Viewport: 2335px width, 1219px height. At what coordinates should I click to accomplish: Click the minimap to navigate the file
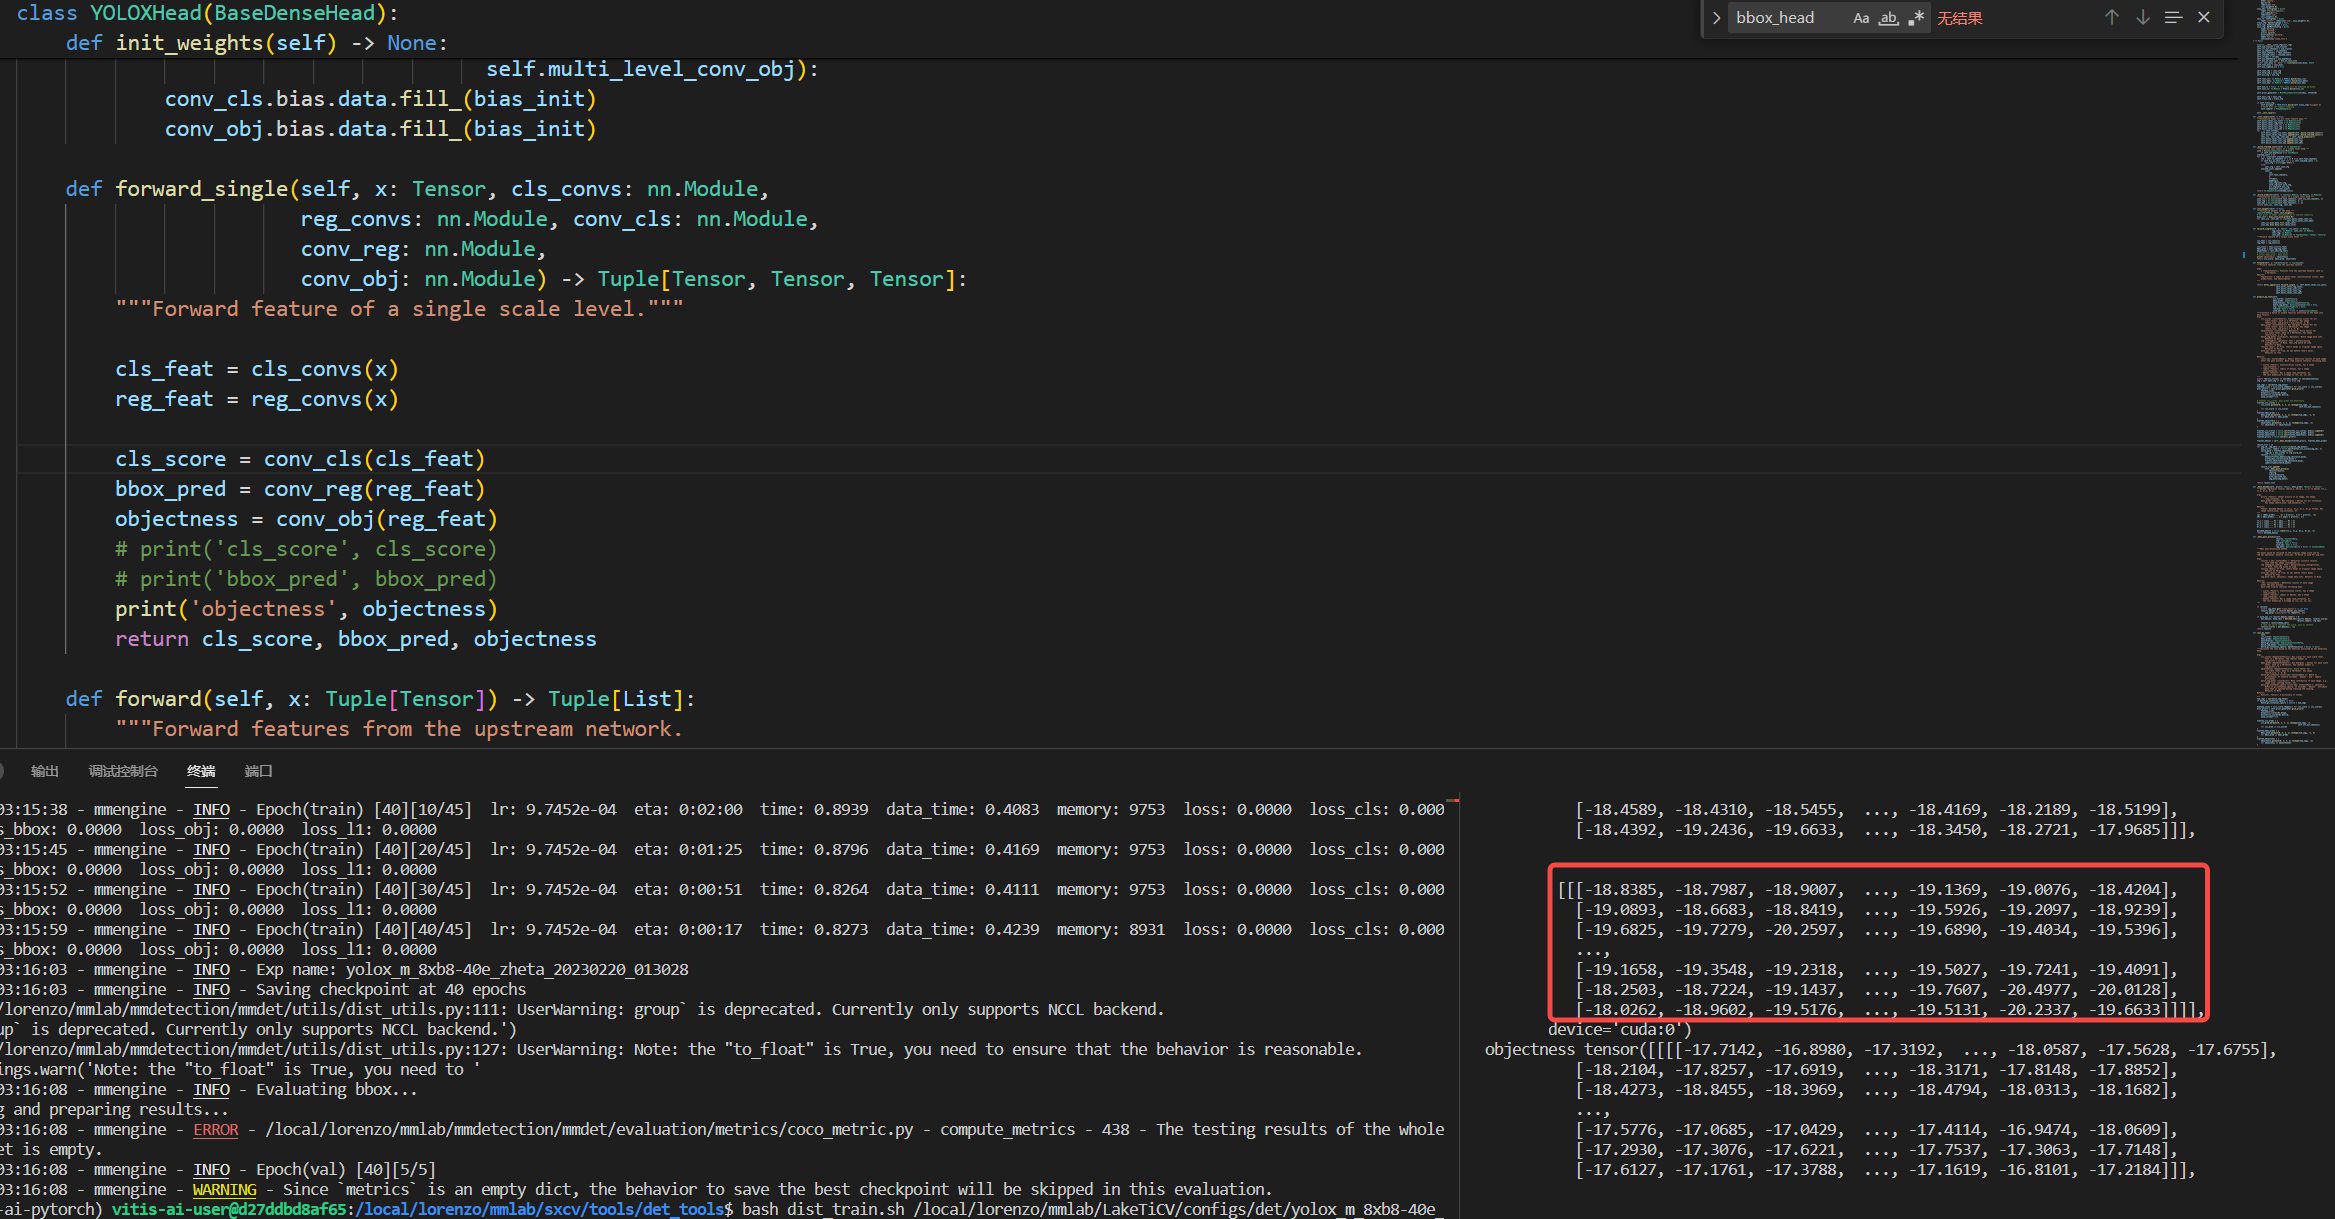2290,400
